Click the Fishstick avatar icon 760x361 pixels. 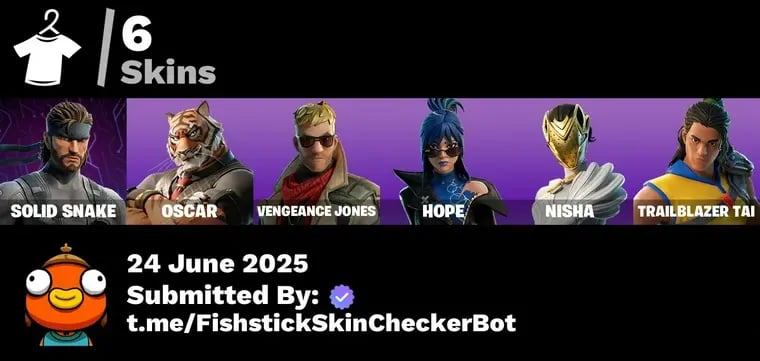click(65, 294)
